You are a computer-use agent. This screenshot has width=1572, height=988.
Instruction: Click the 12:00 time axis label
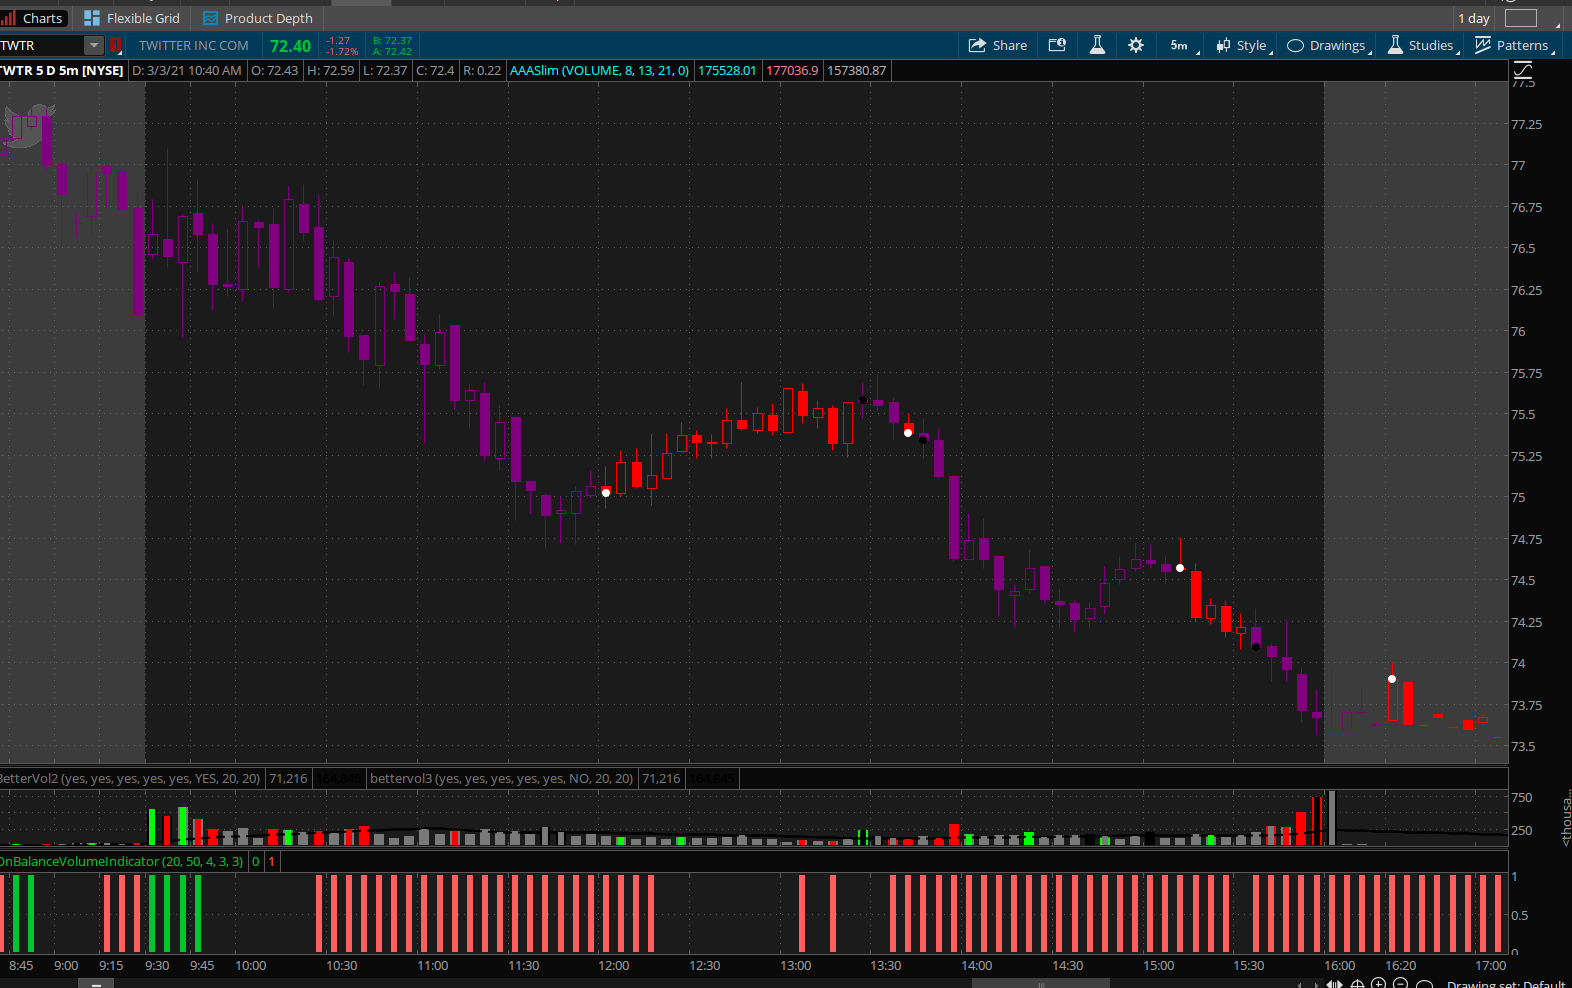(x=613, y=965)
